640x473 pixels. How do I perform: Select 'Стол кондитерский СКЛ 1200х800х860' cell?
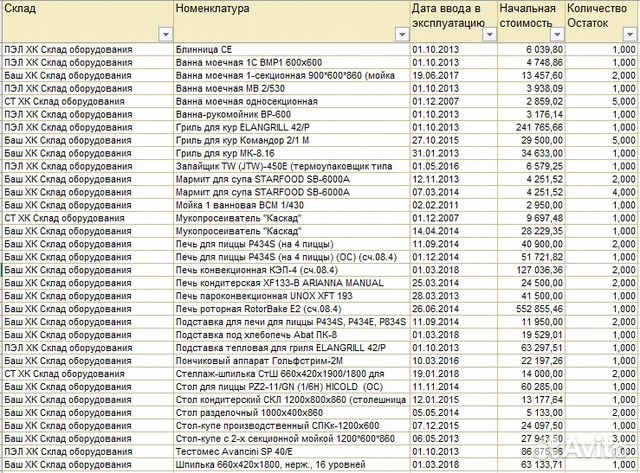tap(292, 400)
